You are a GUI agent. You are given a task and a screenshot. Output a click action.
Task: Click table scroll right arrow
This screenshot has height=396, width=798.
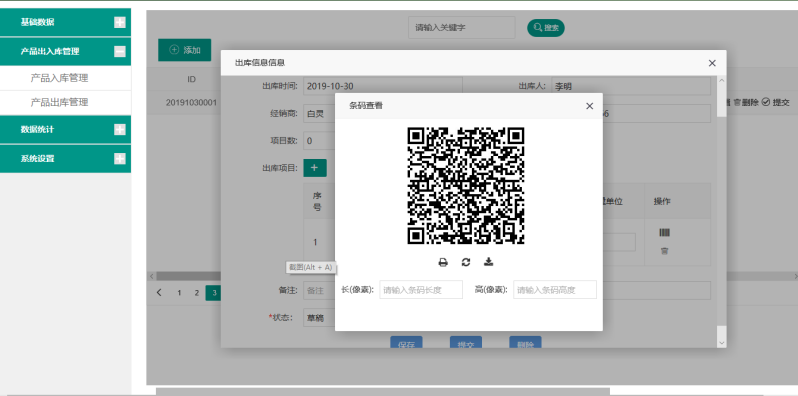(795, 276)
